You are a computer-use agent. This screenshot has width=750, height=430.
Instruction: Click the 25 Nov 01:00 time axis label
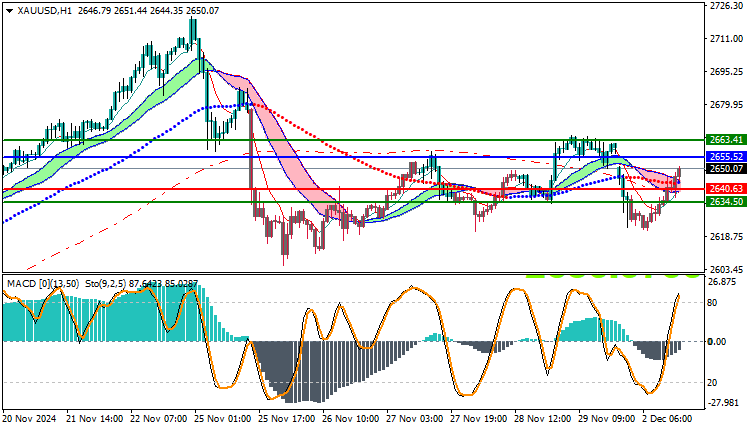pos(222,419)
